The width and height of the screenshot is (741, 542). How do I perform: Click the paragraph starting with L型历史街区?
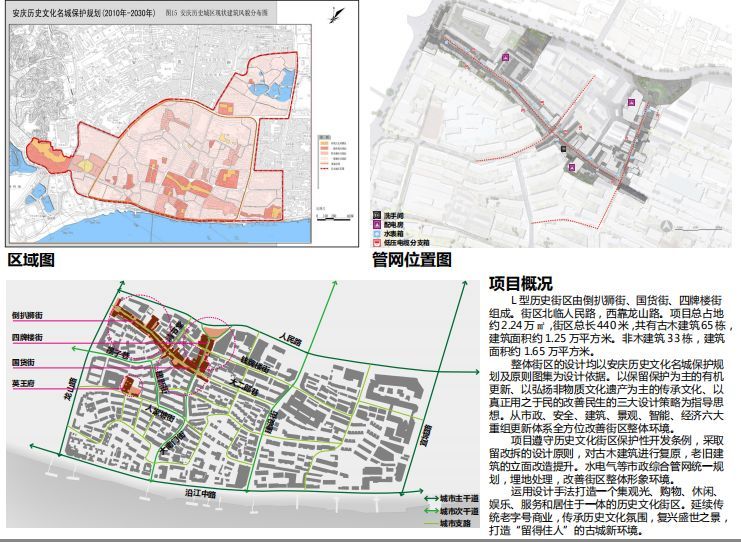609,326
